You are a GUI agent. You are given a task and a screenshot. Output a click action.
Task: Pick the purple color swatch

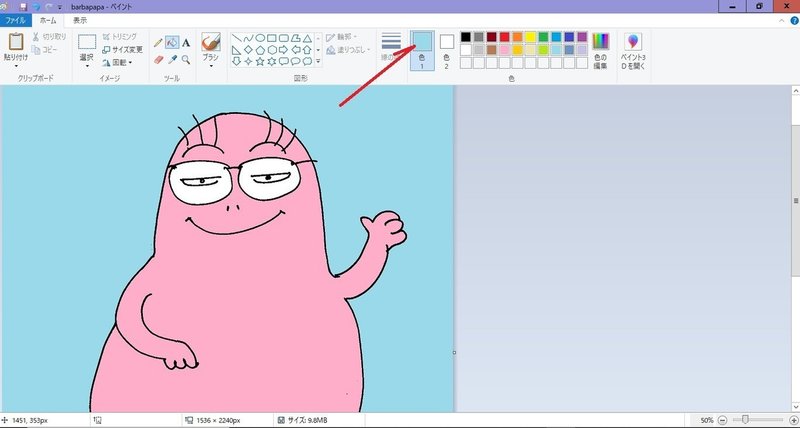click(x=582, y=37)
